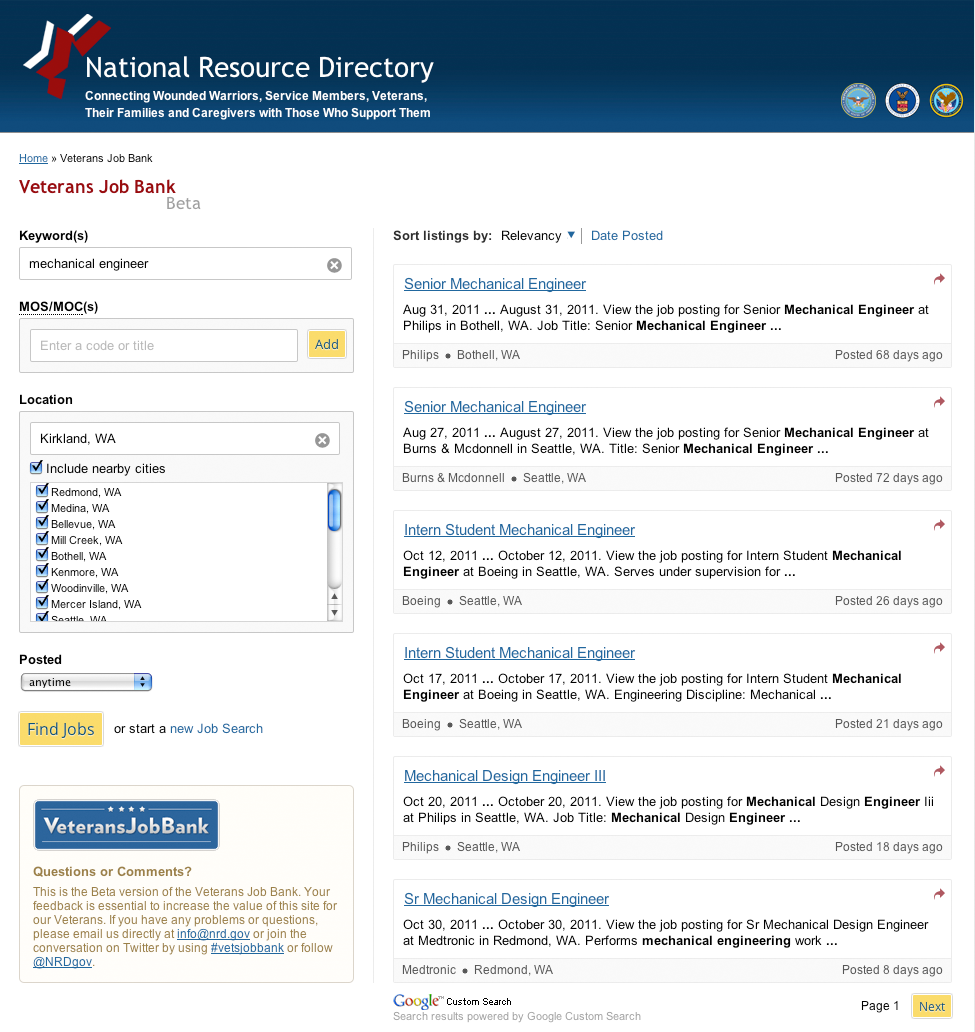975x1032 pixels.
Task: Email info@nrd.gov link
Action: 213,934
